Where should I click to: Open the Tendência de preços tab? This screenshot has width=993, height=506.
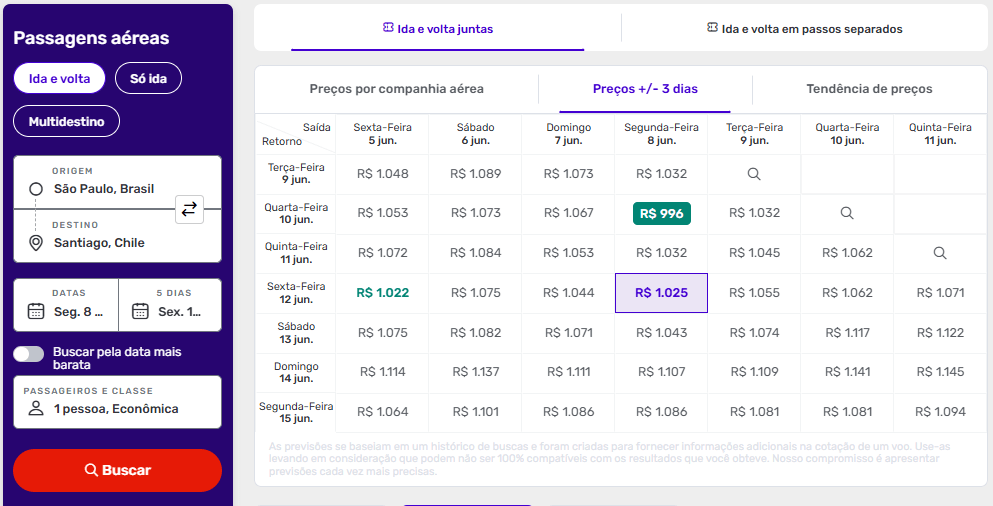tap(869, 89)
